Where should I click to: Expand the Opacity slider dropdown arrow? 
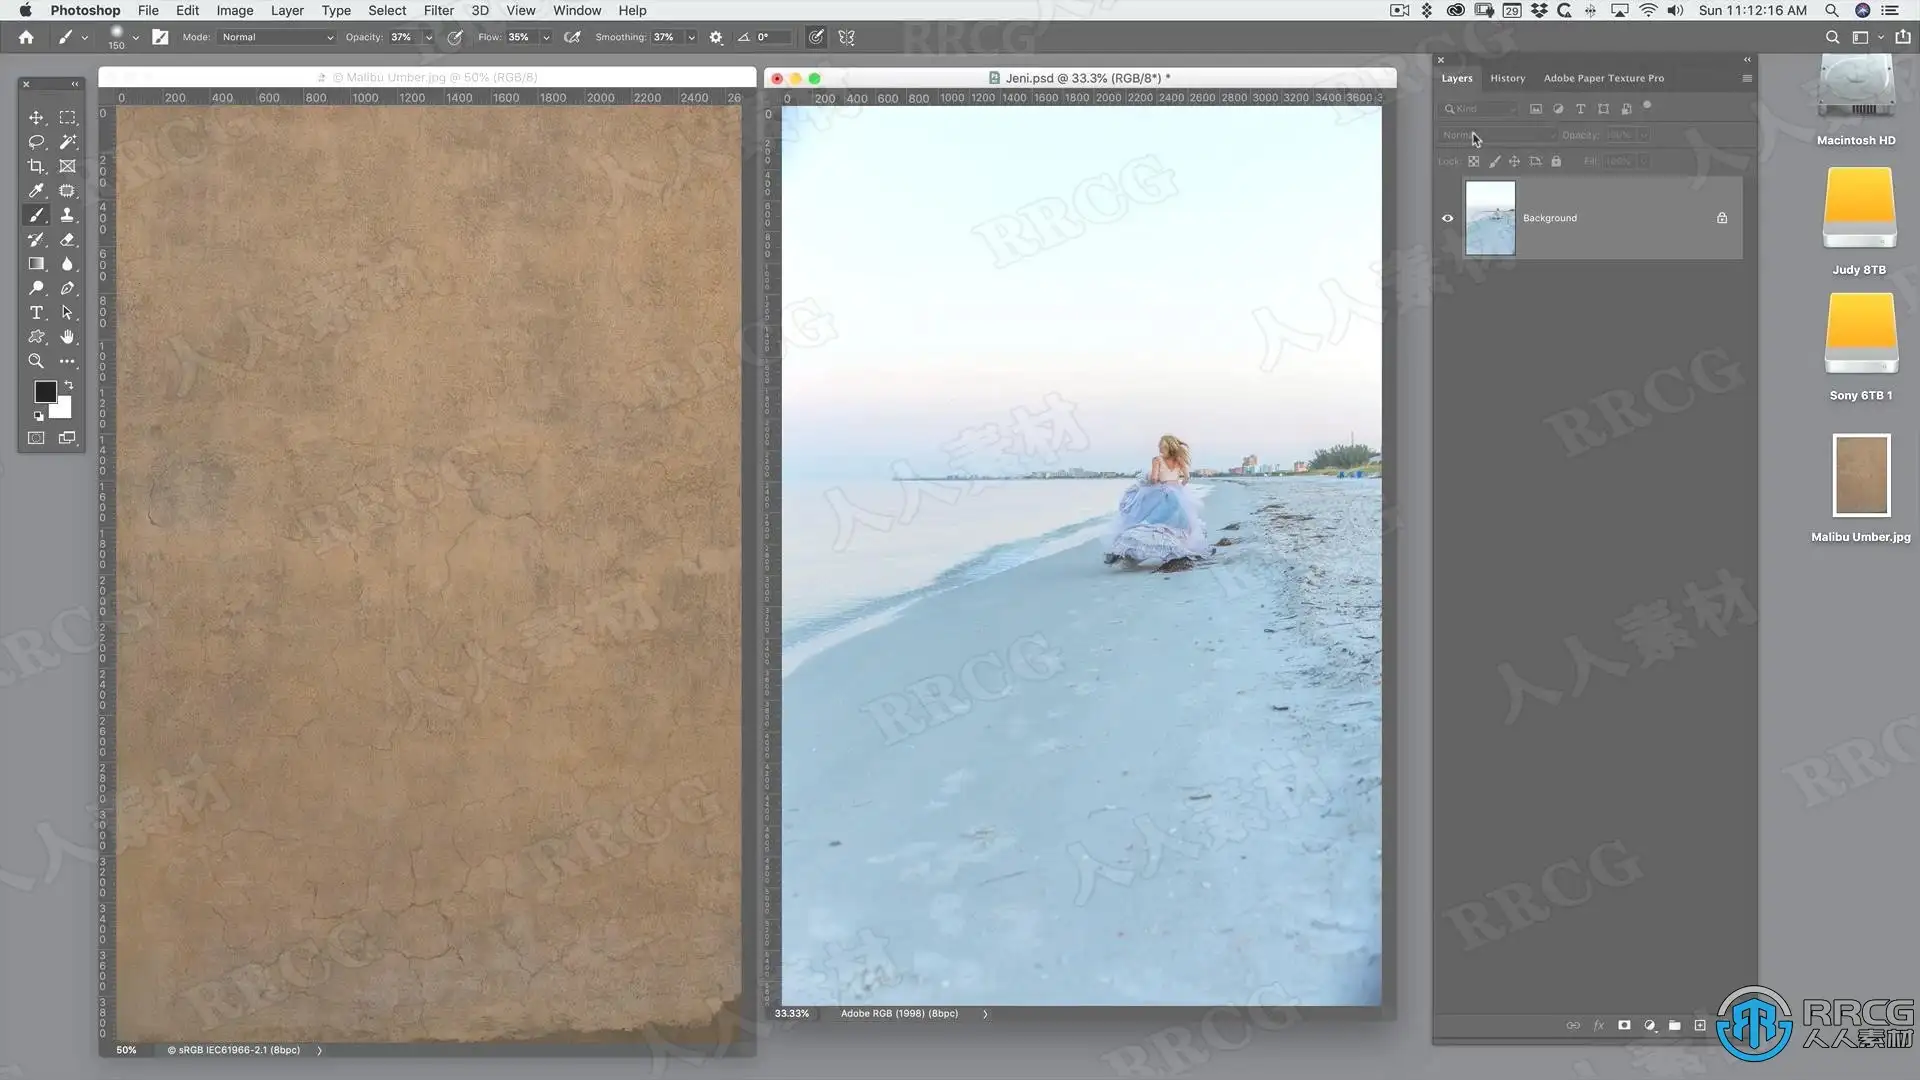pos(429,37)
